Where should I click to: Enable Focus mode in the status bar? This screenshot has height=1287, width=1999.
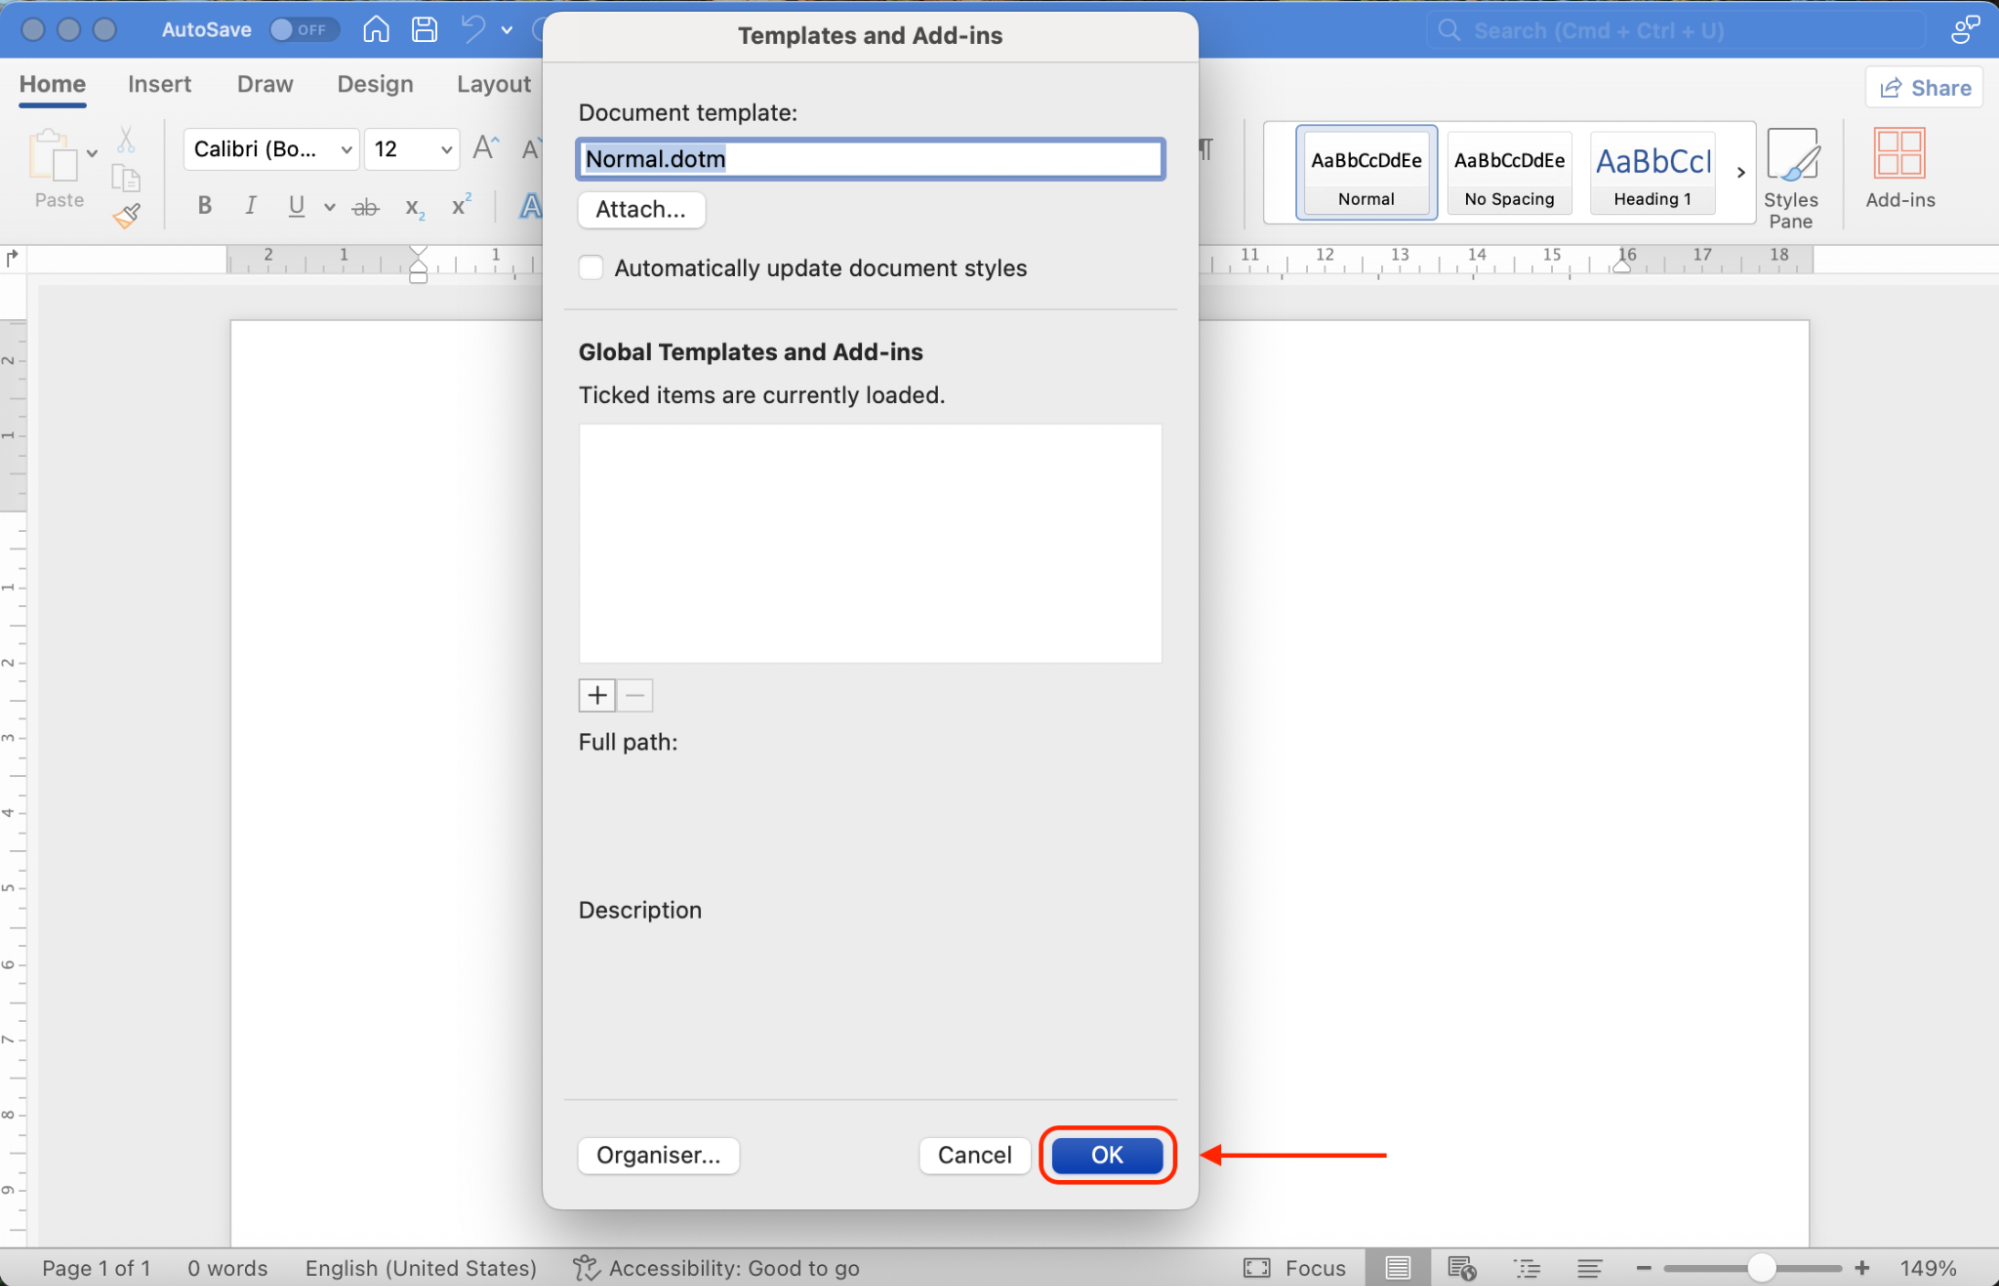(x=1295, y=1267)
